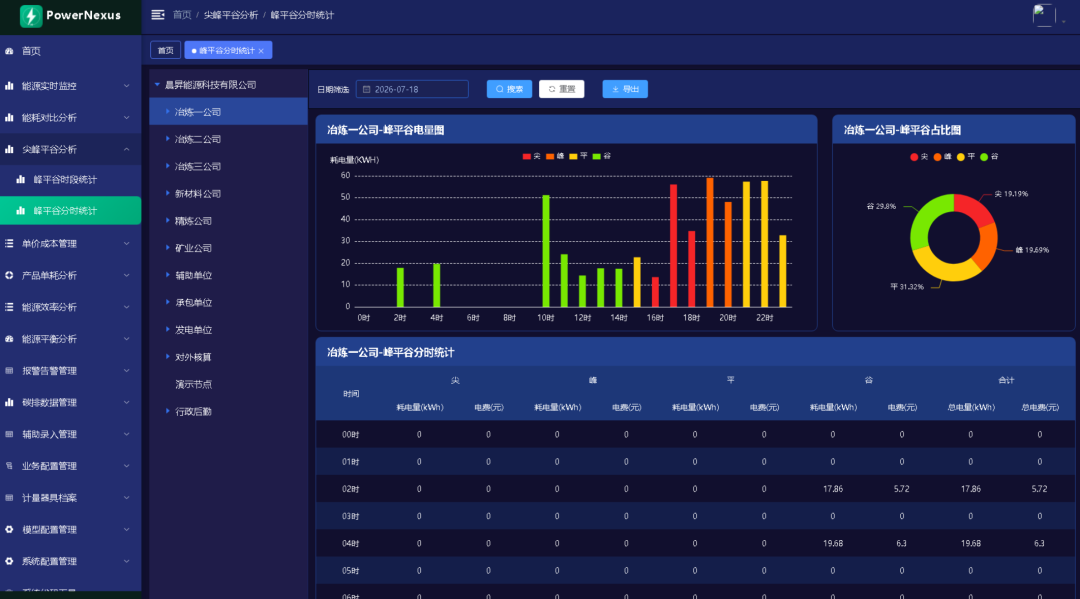Open the user dropdown arrow beside the avatar
Viewport: 1080px width, 599px height.
1063,21
